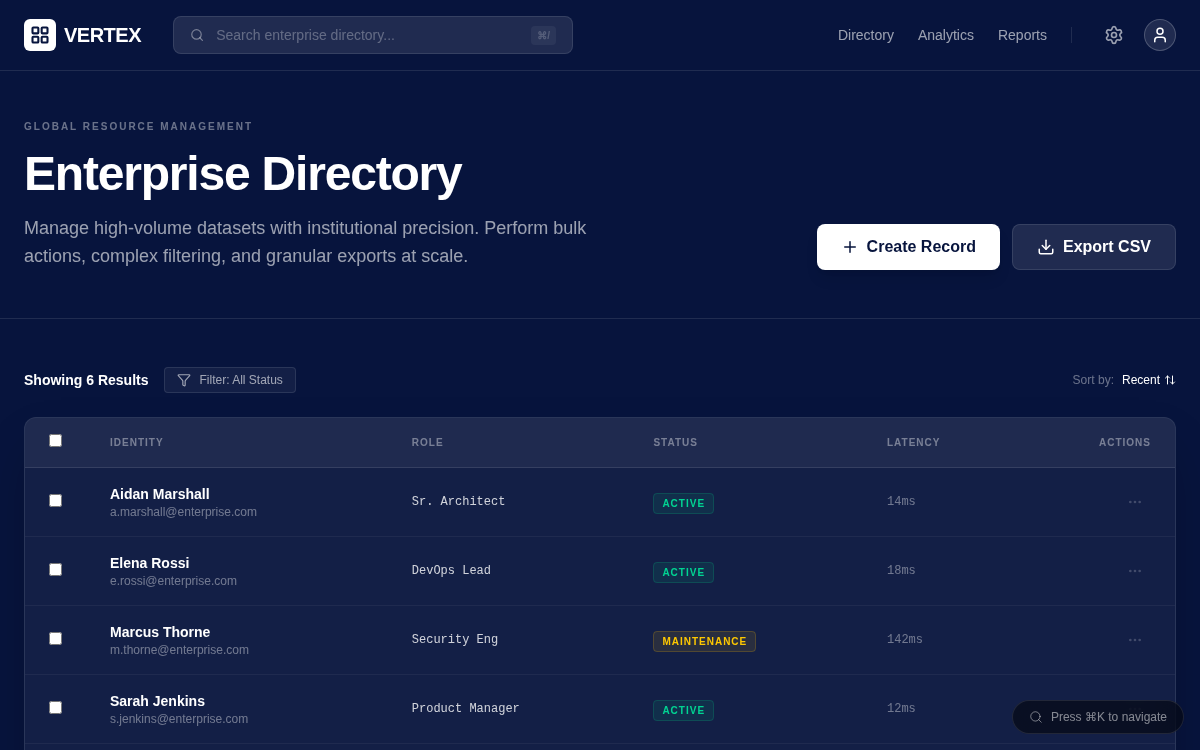Click the MAINTENANCE badge for Marcus Thorne

(704, 641)
